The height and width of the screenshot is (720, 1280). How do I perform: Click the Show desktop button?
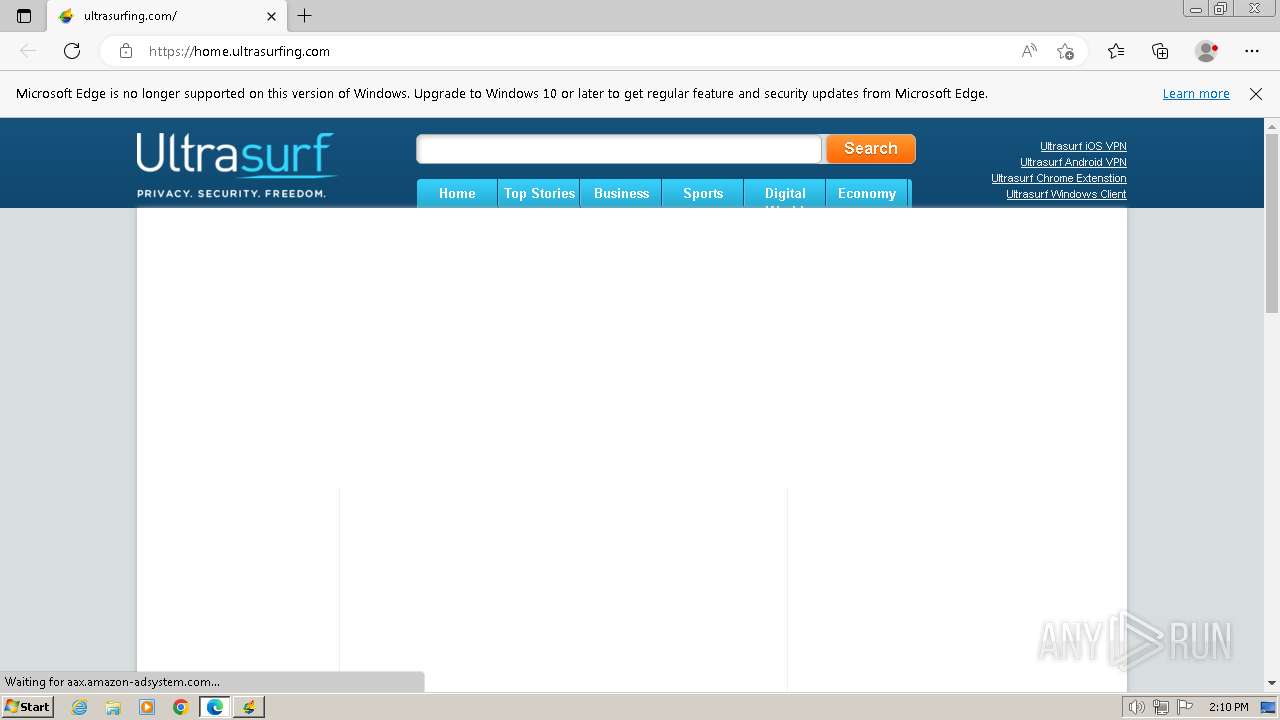pyautogui.click(x=1268, y=707)
